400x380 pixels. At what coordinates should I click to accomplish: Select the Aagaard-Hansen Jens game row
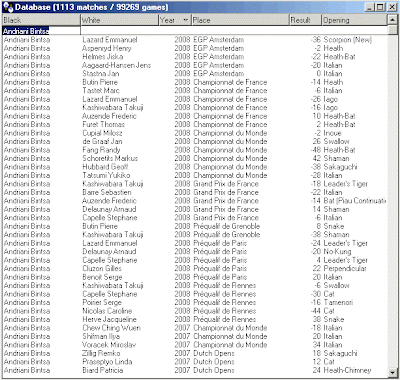pyautogui.click(x=195, y=65)
